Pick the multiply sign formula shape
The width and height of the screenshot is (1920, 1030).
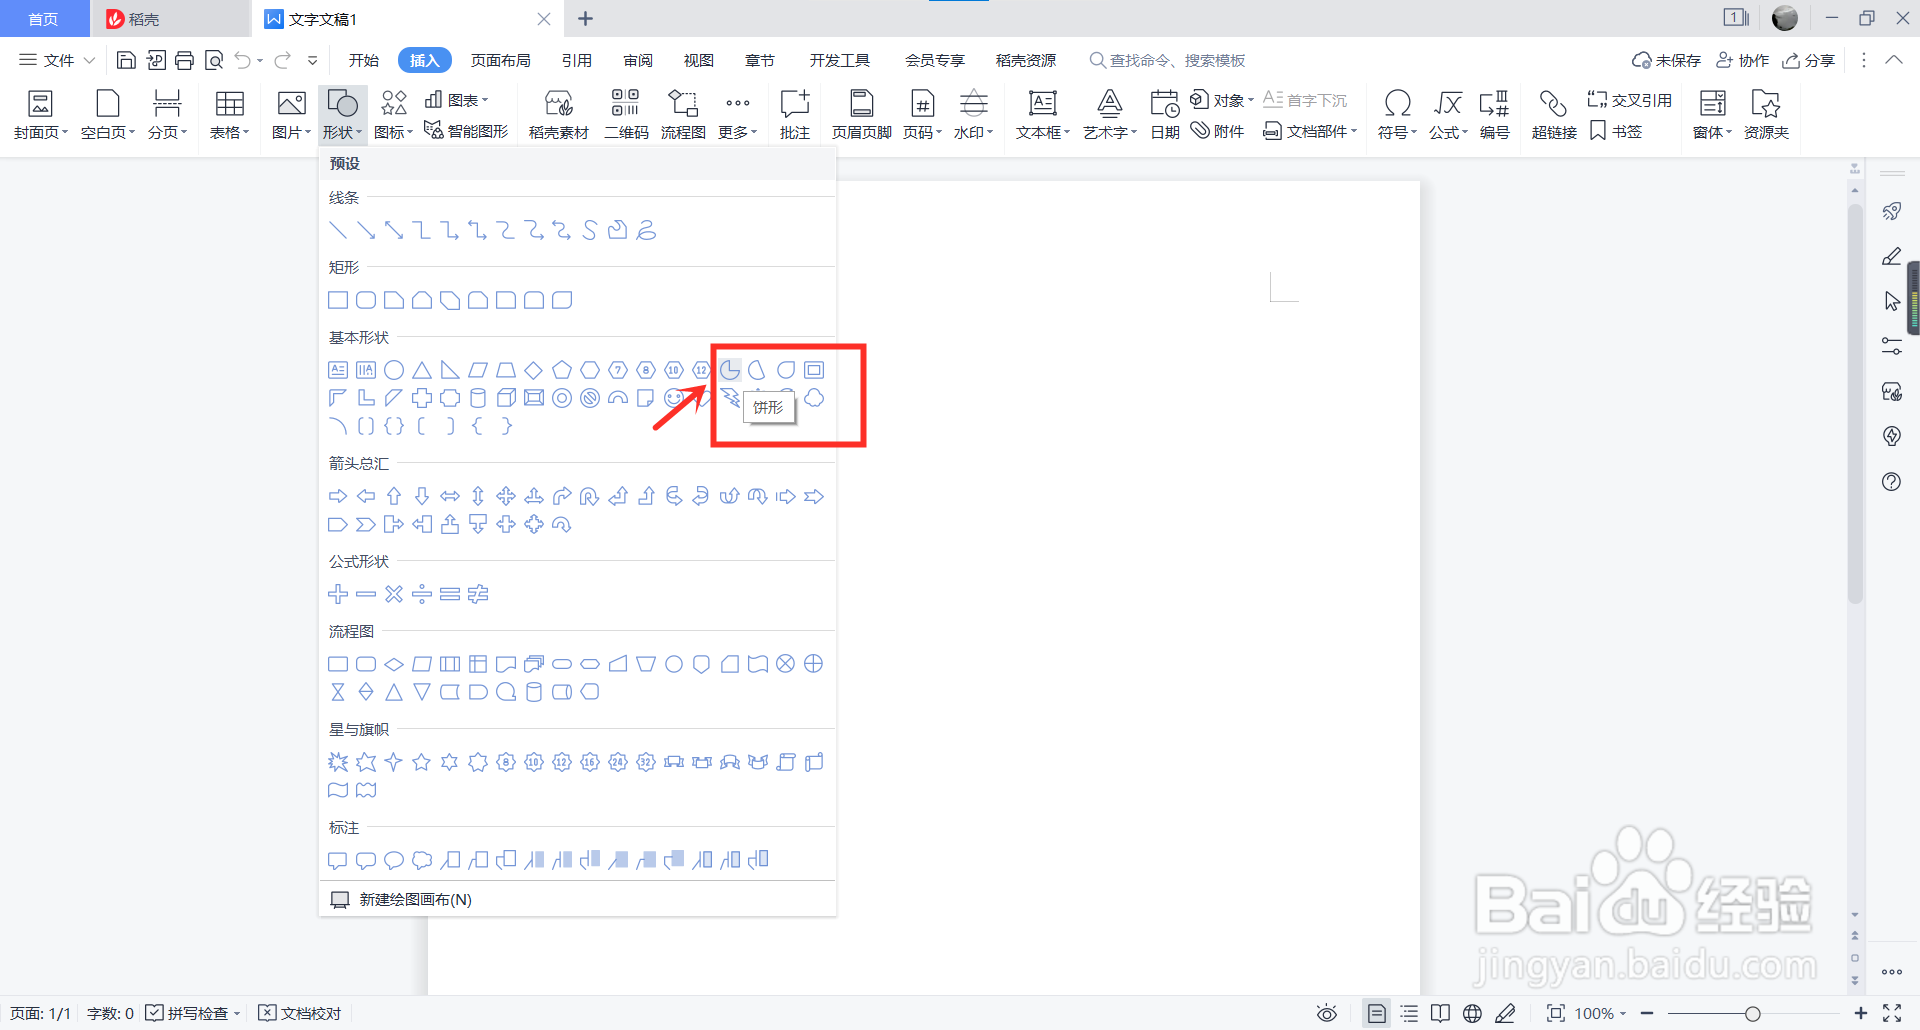pos(394,594)
